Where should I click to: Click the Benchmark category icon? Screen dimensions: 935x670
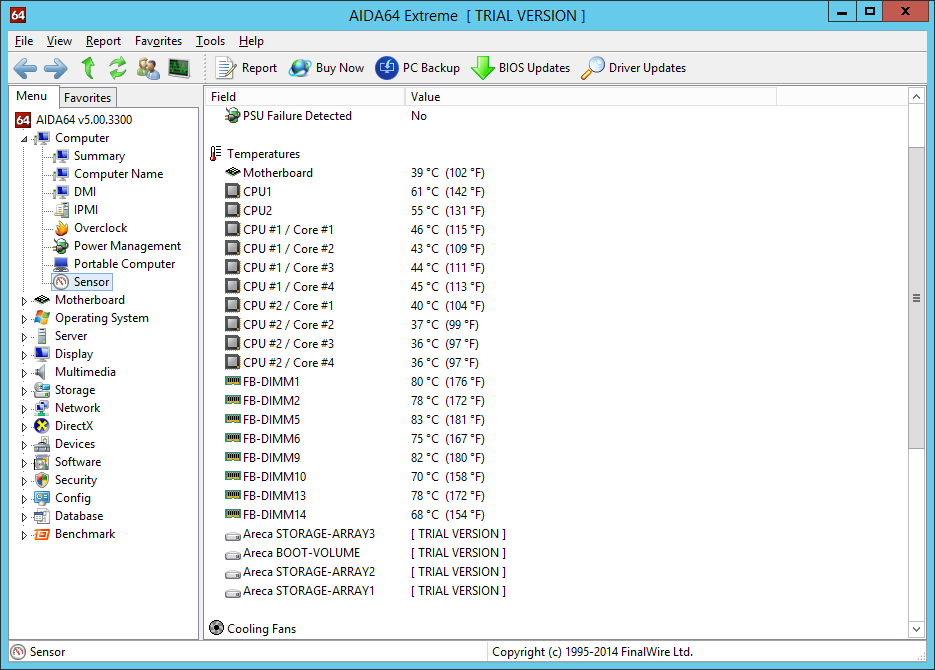click(x=42, y=534)
